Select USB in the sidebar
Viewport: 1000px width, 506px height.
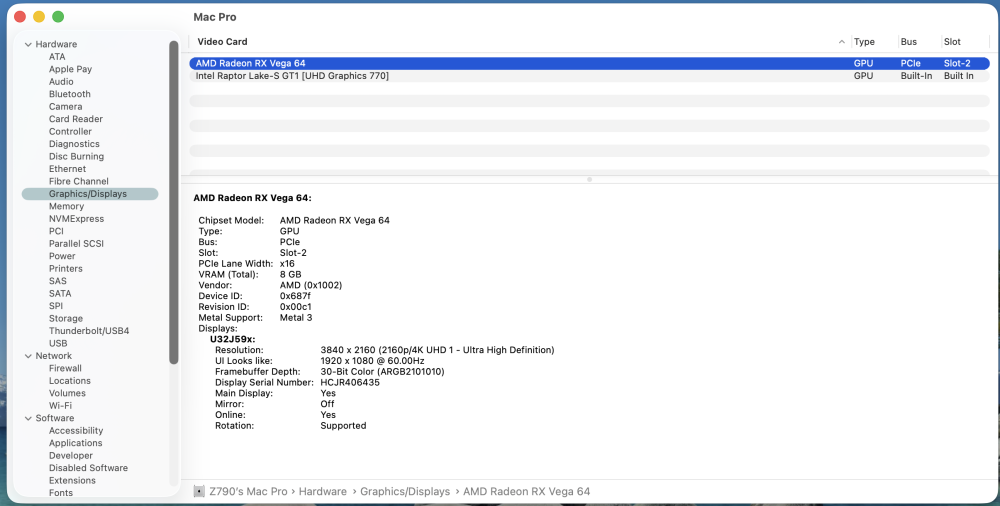pos(57,343)
